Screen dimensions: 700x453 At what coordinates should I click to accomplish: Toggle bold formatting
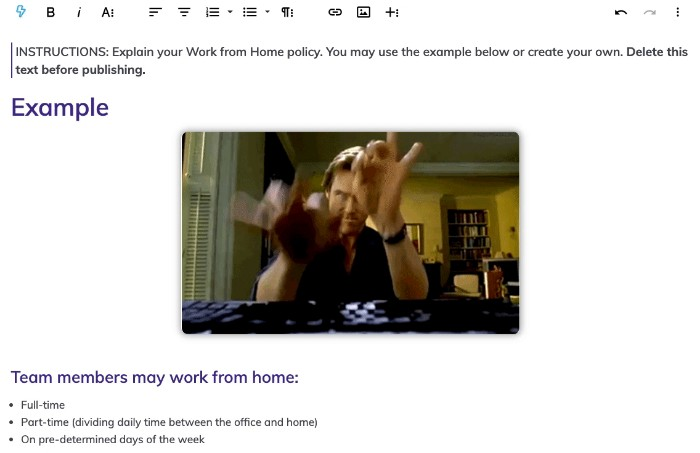coord(50,12)
